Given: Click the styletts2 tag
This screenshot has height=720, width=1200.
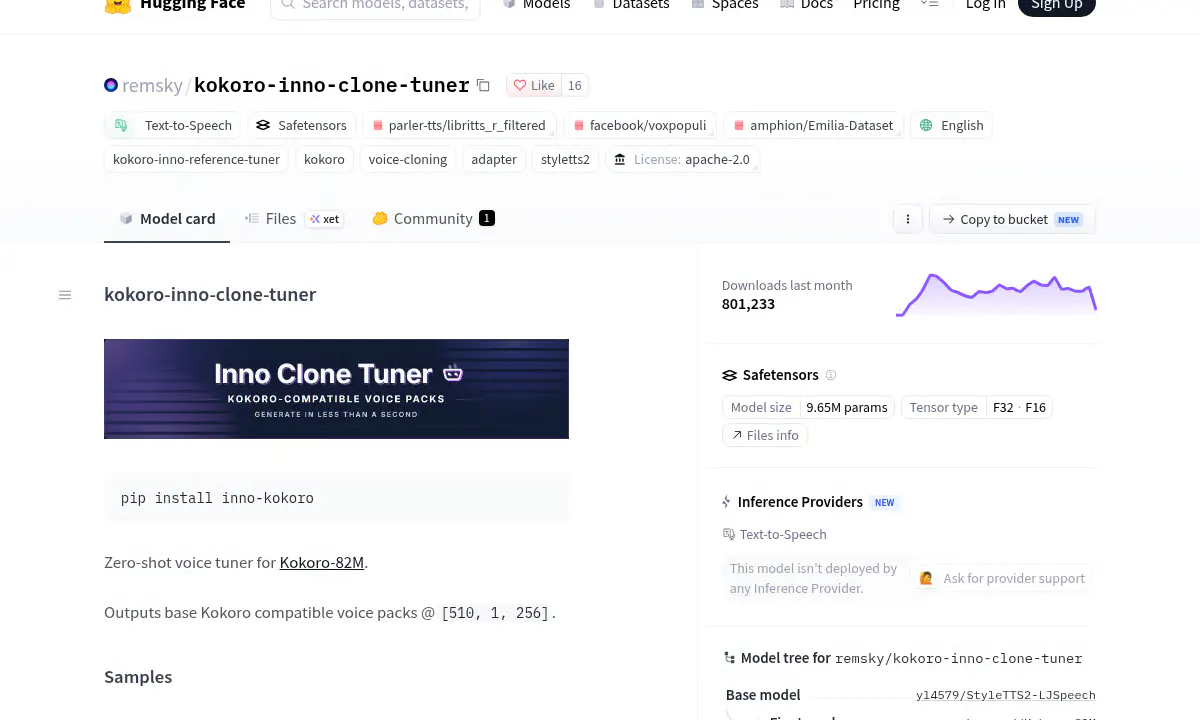Looking at the screenshot, I should 565,159.
